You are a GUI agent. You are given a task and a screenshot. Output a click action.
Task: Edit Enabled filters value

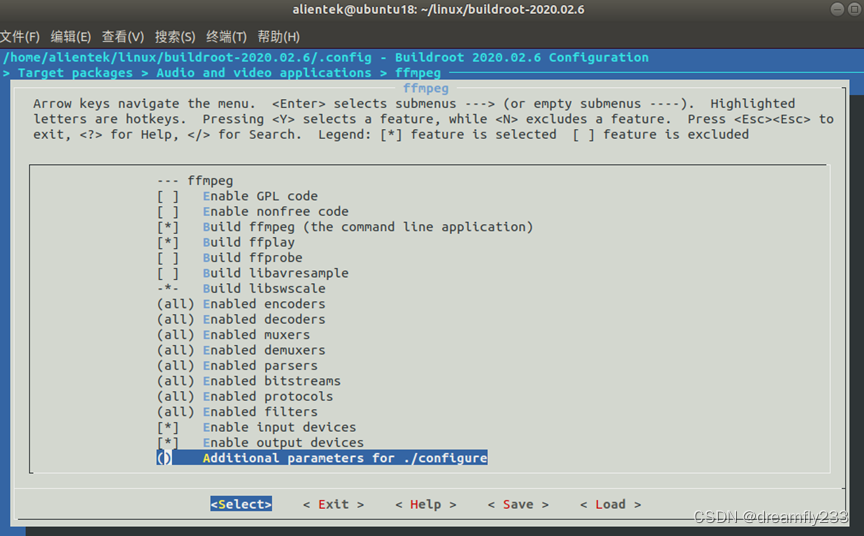click(237, 412)
